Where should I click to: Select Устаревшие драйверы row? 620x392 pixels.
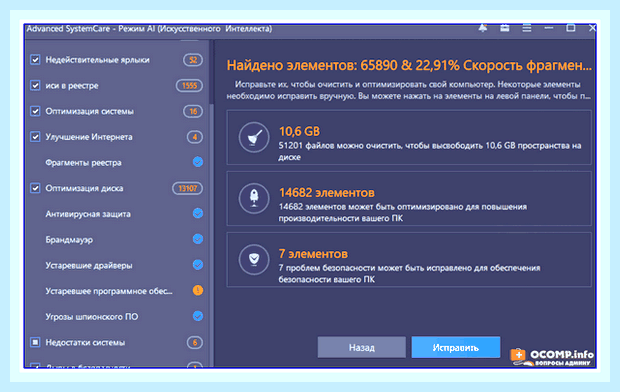[x=117, y=265]
